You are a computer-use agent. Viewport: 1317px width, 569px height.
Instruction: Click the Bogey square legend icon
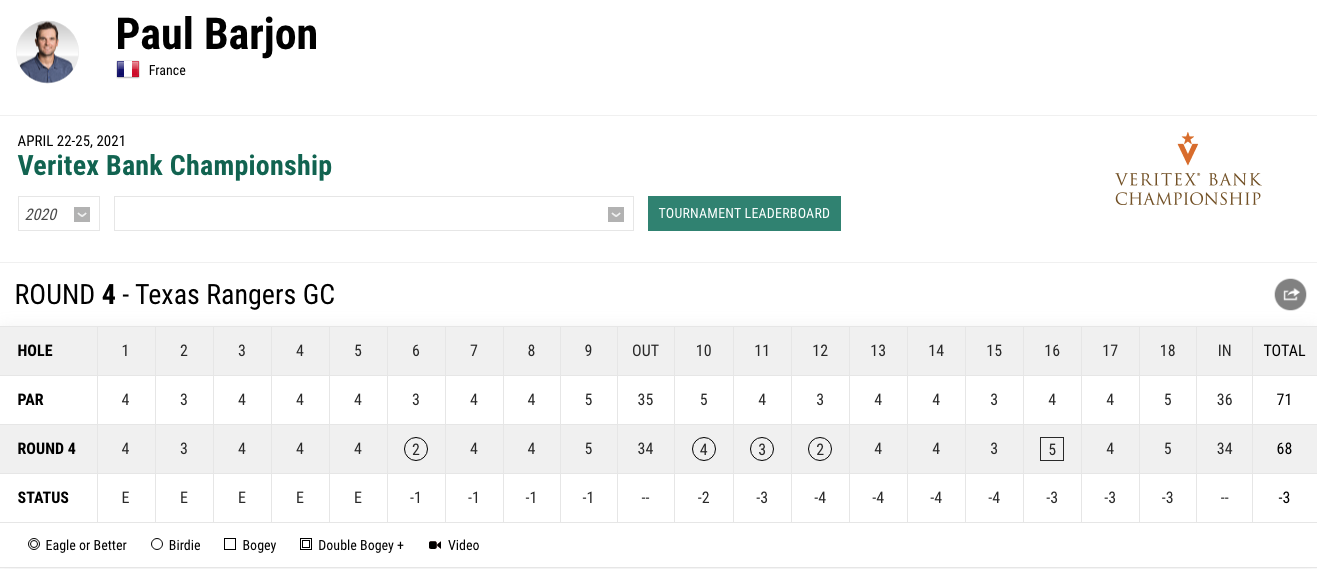pyautogui.click(x=230, y=545)
